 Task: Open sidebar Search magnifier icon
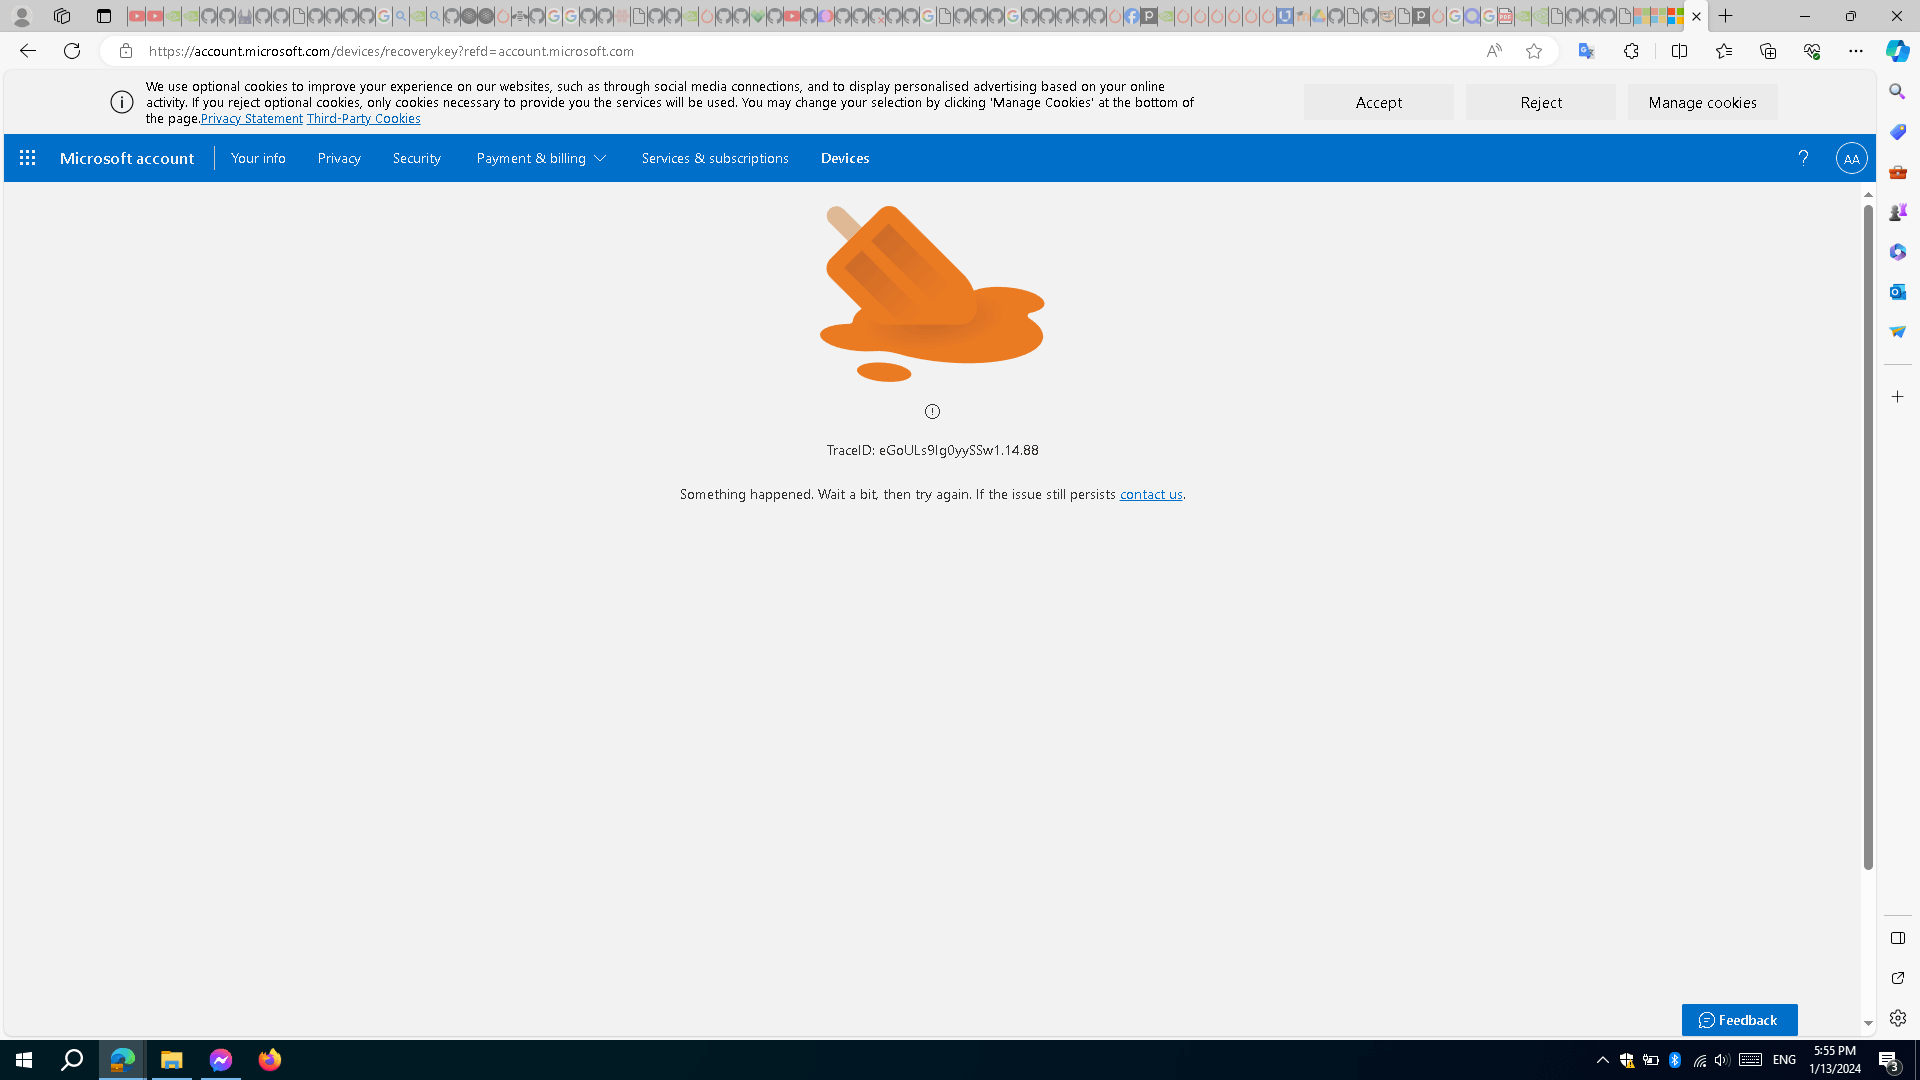(x=1897, y=92)
